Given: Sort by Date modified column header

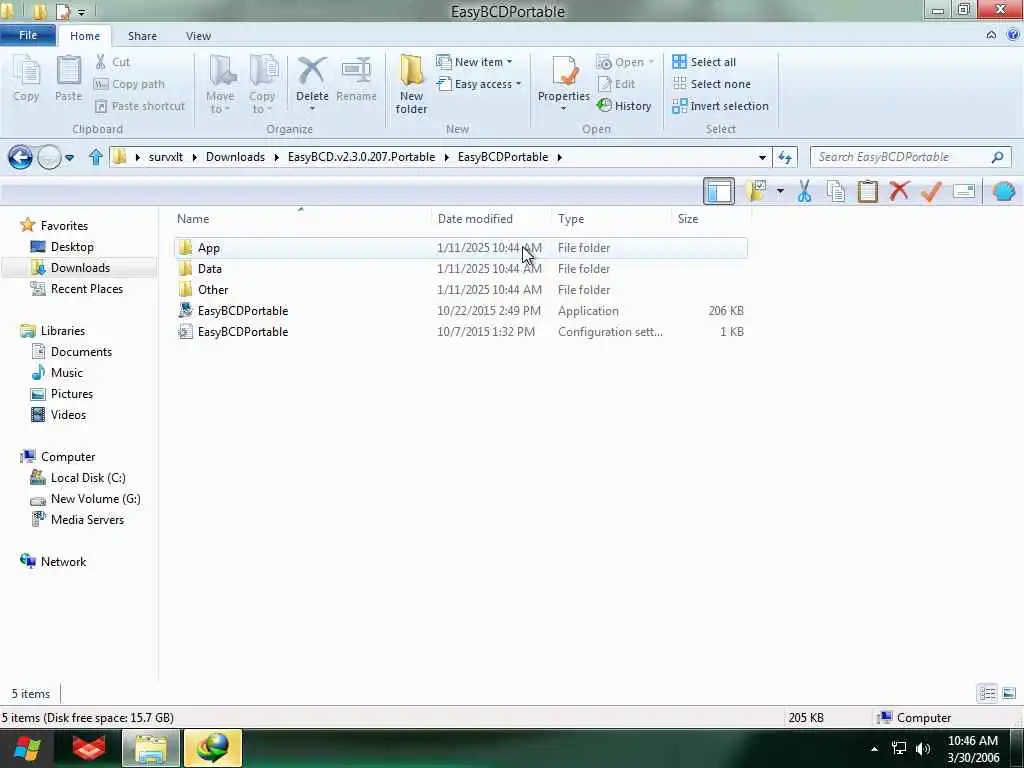Looking at the screenshot, I should (491, 219).
